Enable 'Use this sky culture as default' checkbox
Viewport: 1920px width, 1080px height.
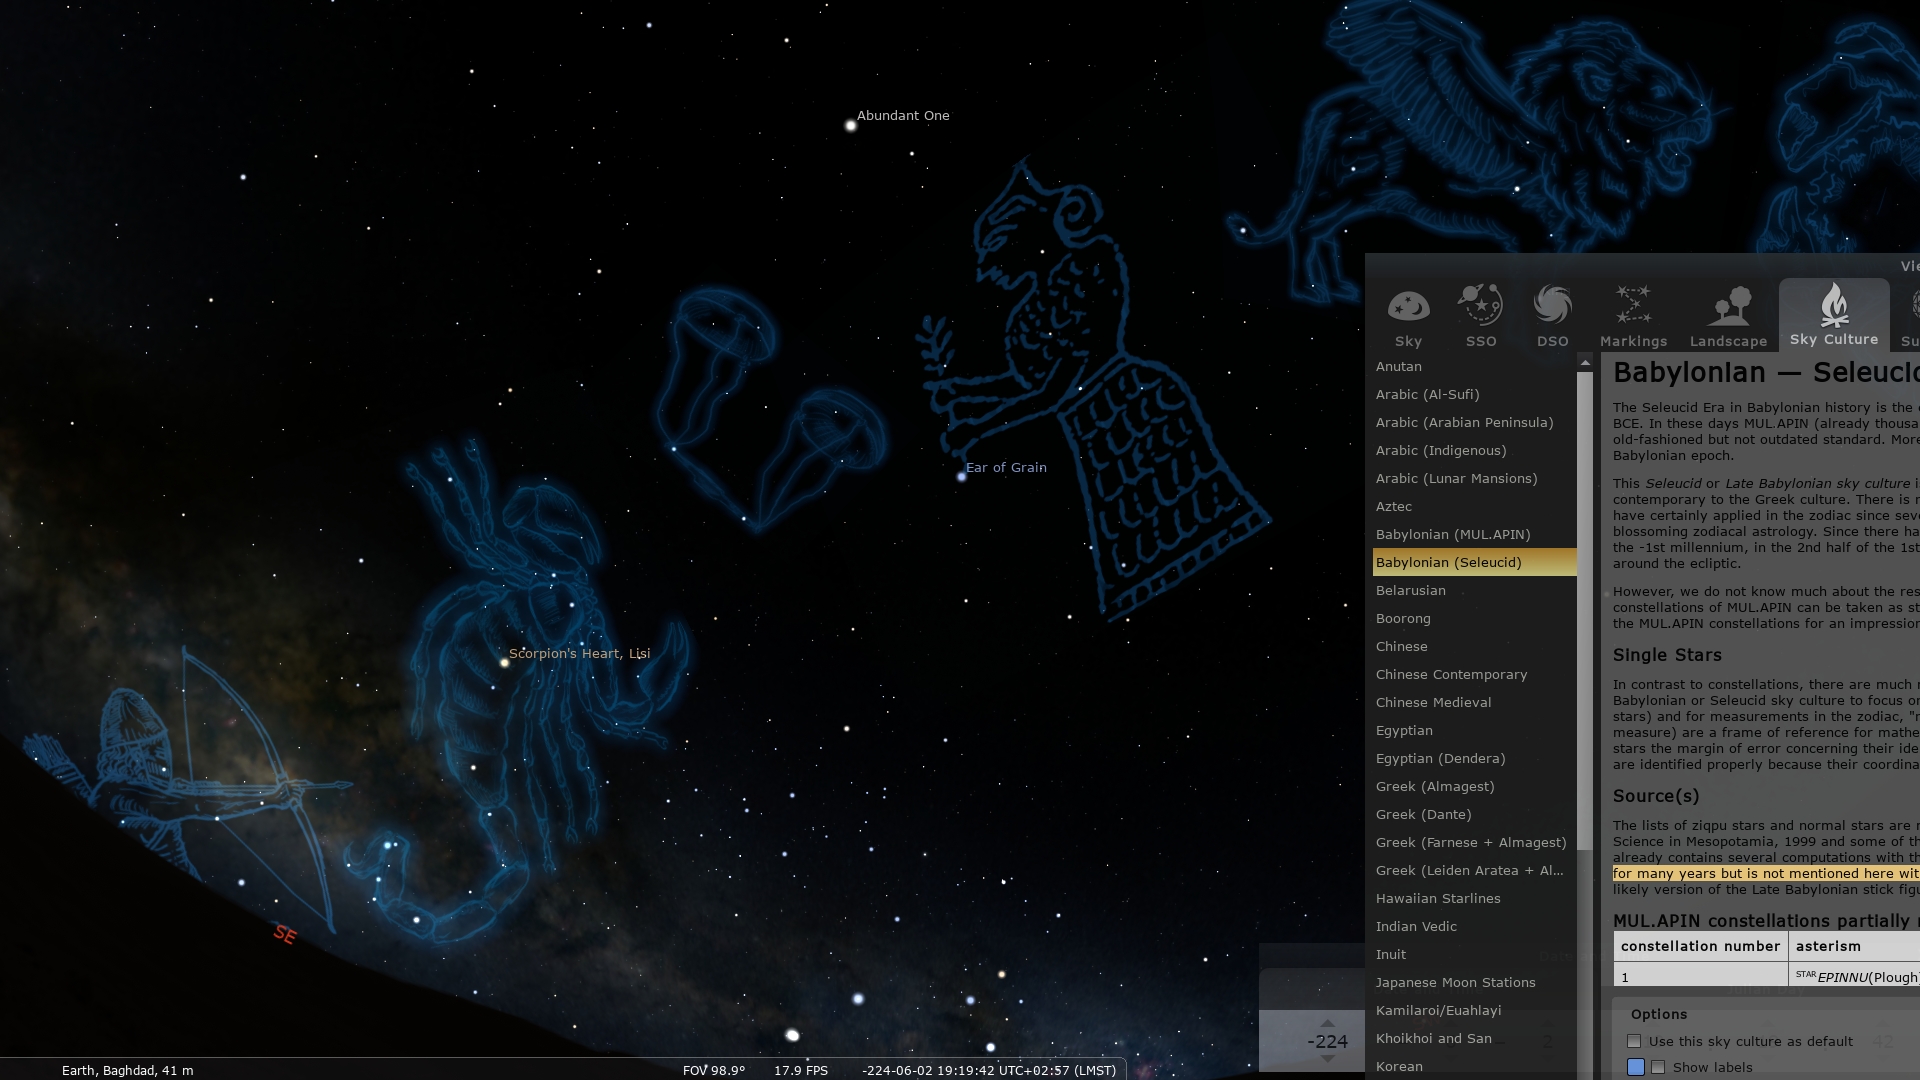click(x=1634, y=1041)
